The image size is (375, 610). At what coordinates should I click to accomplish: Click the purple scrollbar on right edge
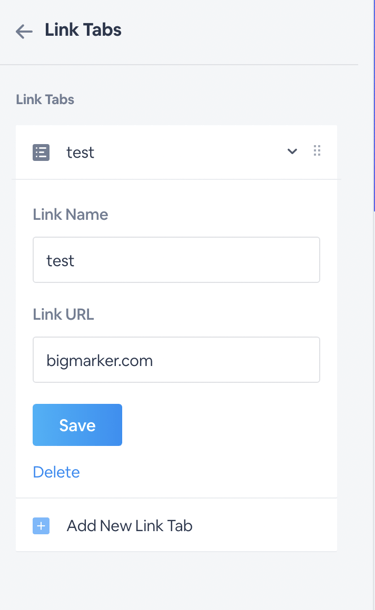374,105
